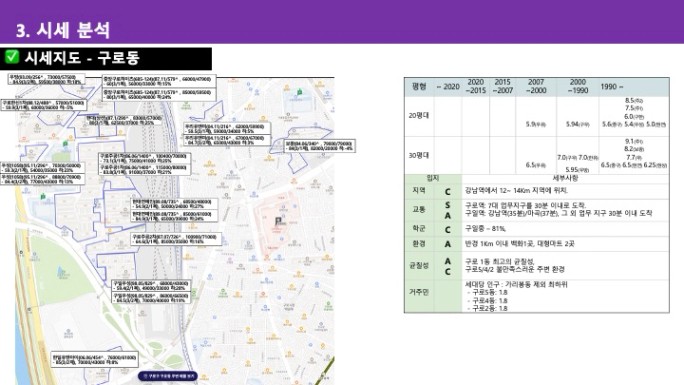The image size is (684, 385).
Task: Select the 지역 row label
Action: pos(419,191)
